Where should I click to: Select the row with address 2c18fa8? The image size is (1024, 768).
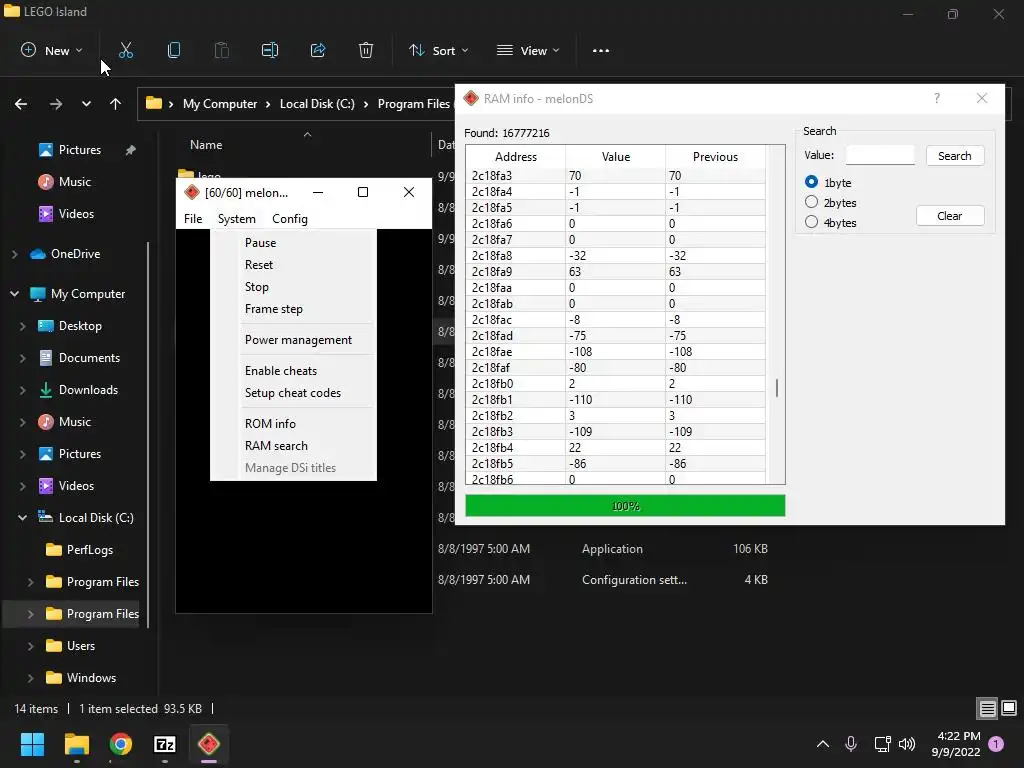pyautogui.click(x=616, y=256)
